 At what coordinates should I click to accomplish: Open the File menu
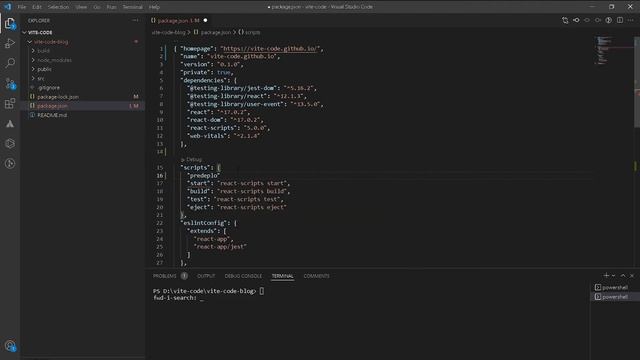point(22,7)
